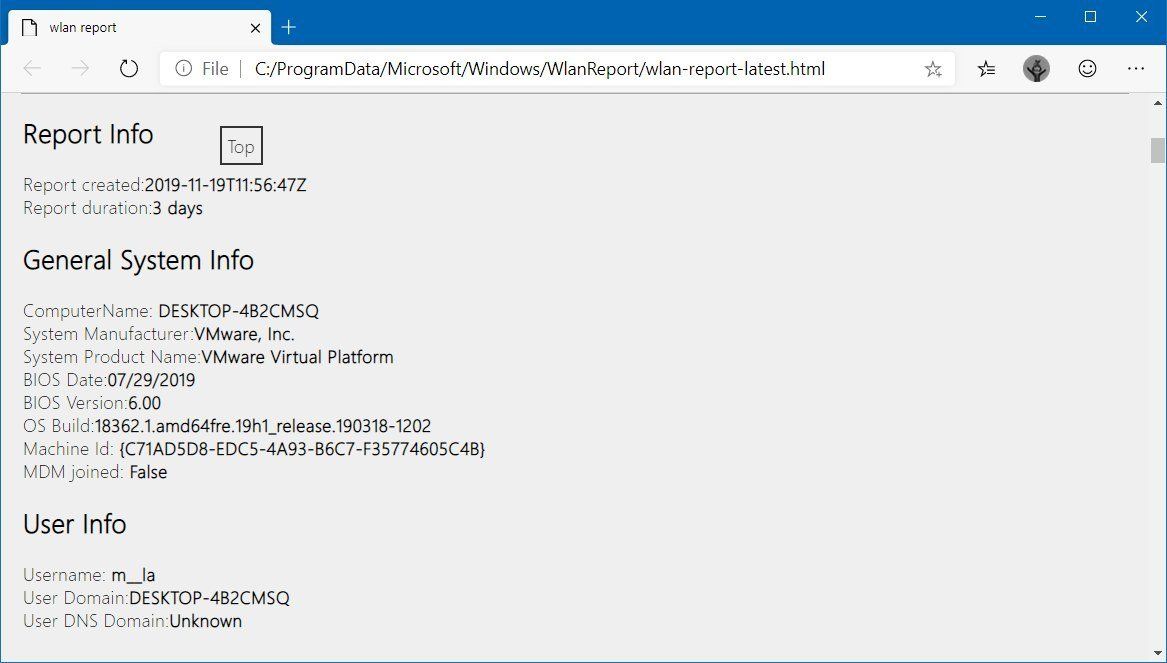Click the disabled Back navigation arrow
Screen dimensions: 1167x663
pos(32,68)
